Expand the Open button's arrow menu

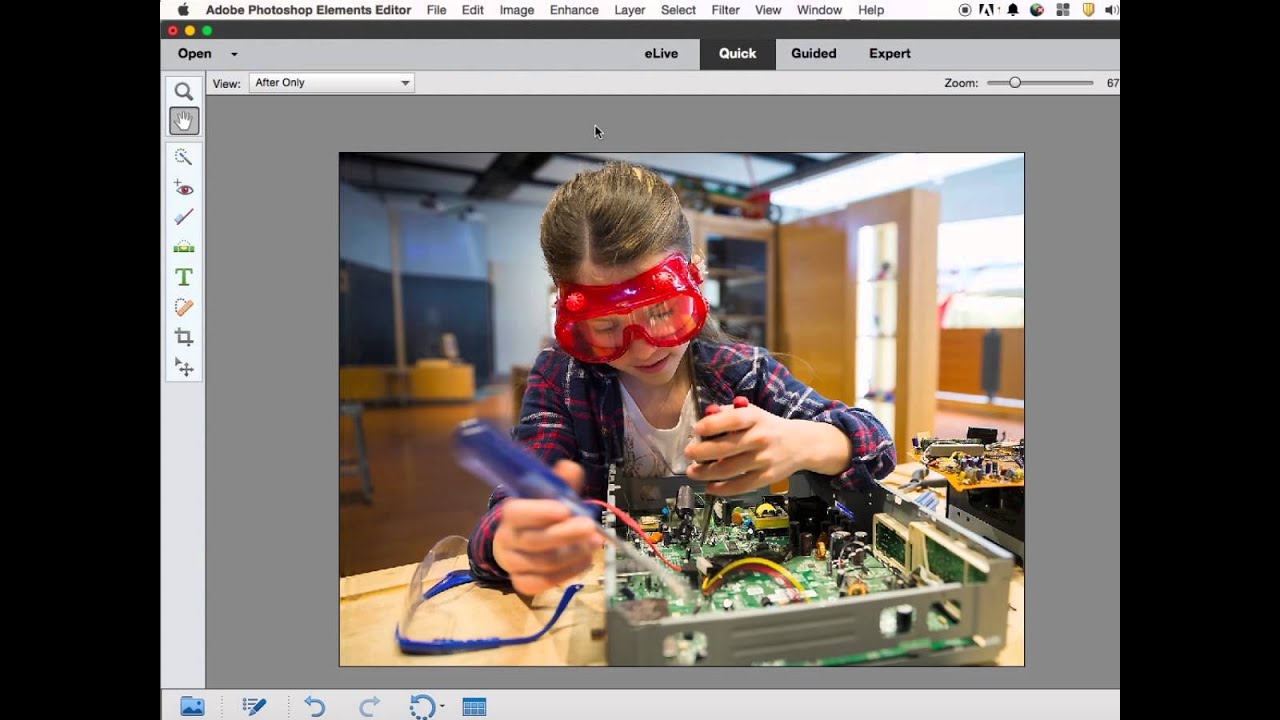(x=234, y=54)
